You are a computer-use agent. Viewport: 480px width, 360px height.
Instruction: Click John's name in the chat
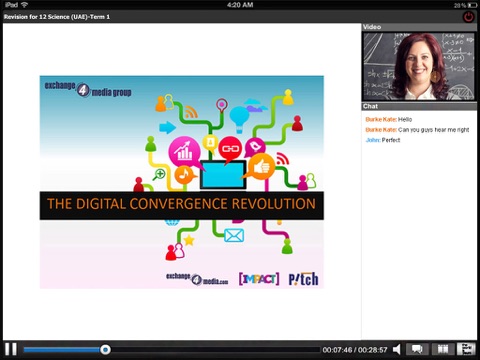pos(373,140)
